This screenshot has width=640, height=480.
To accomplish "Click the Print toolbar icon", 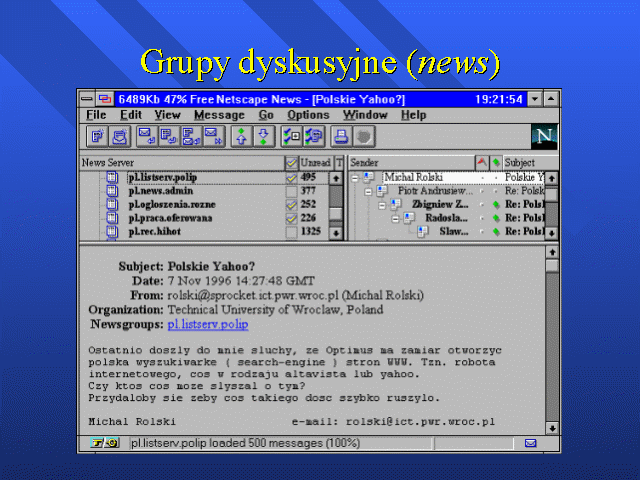I will (x=341, y=136).
